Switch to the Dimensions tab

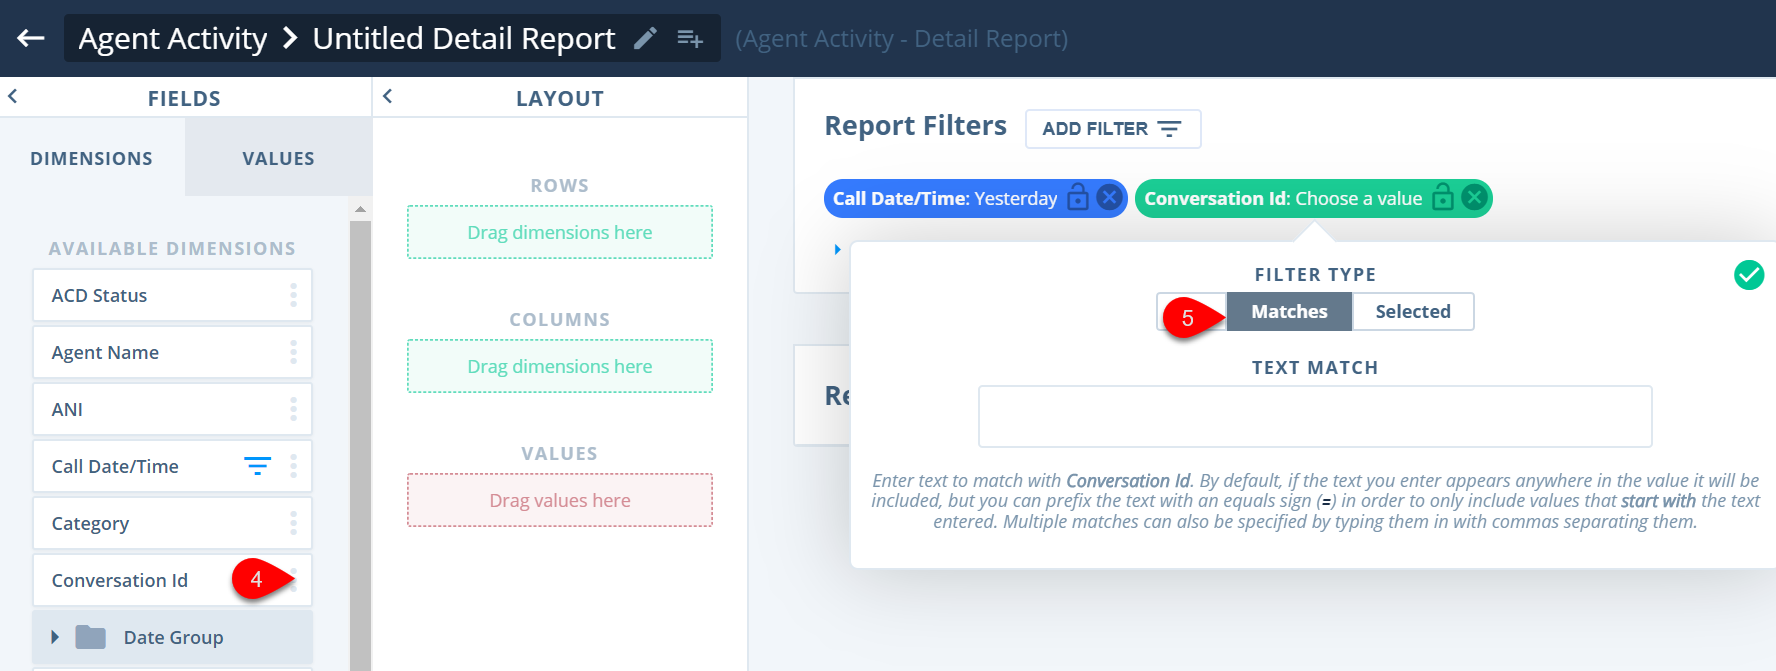92,158
